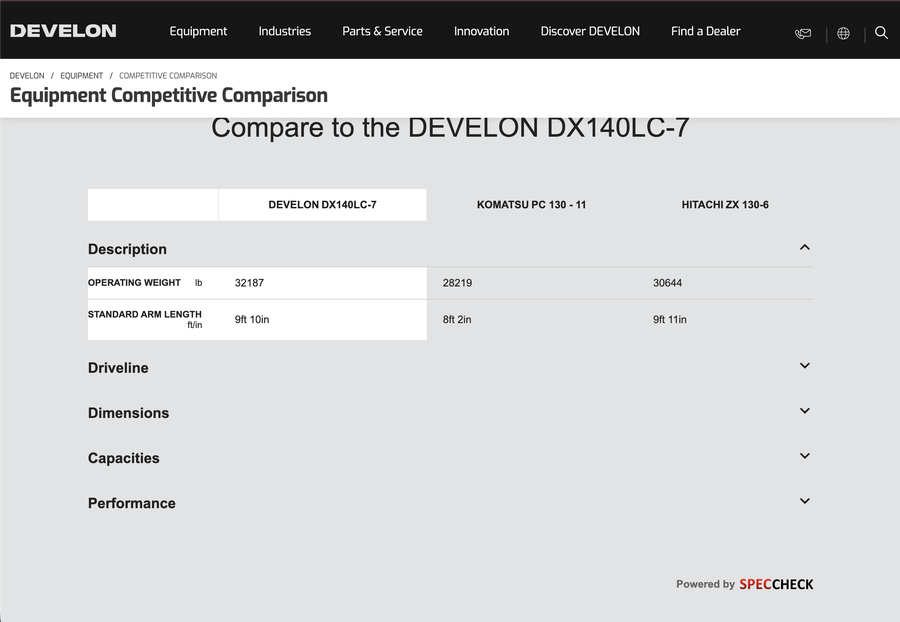Viewport: 900px width, 622px height.
Task: Click the Driveline section heading
Action: coord(118,368)
